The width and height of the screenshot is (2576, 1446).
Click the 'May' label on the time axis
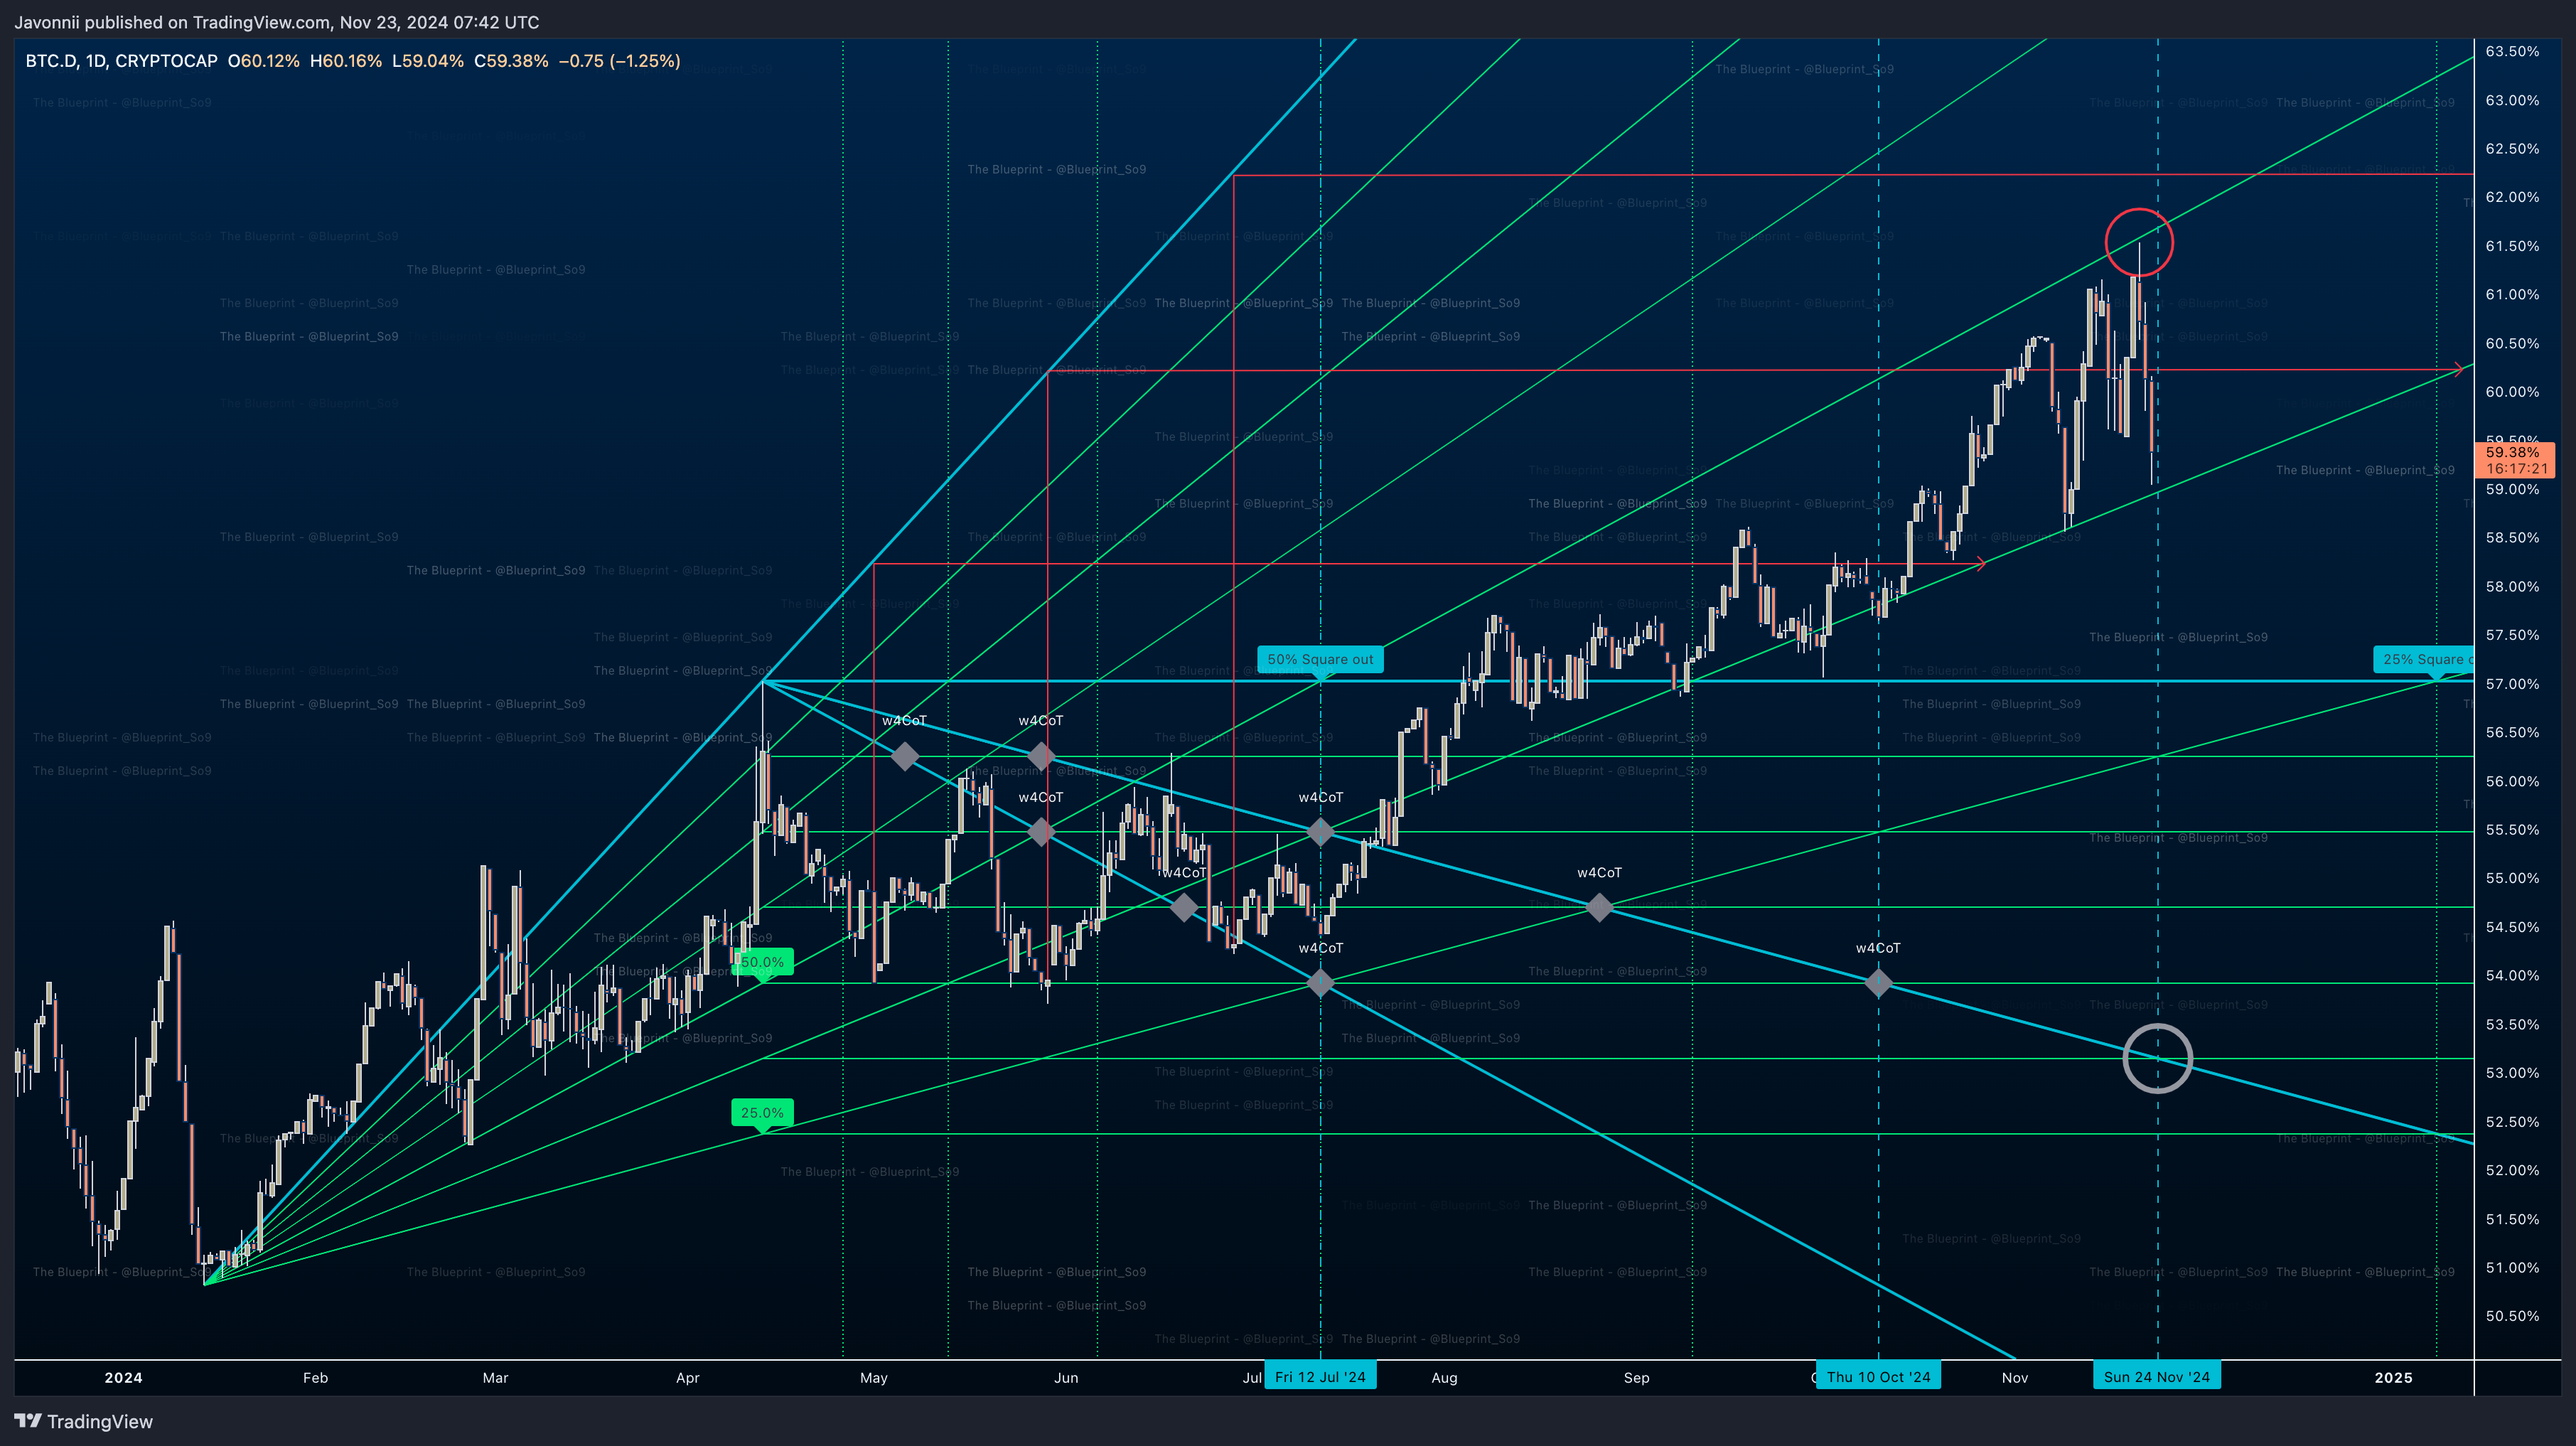(874, 1378)
